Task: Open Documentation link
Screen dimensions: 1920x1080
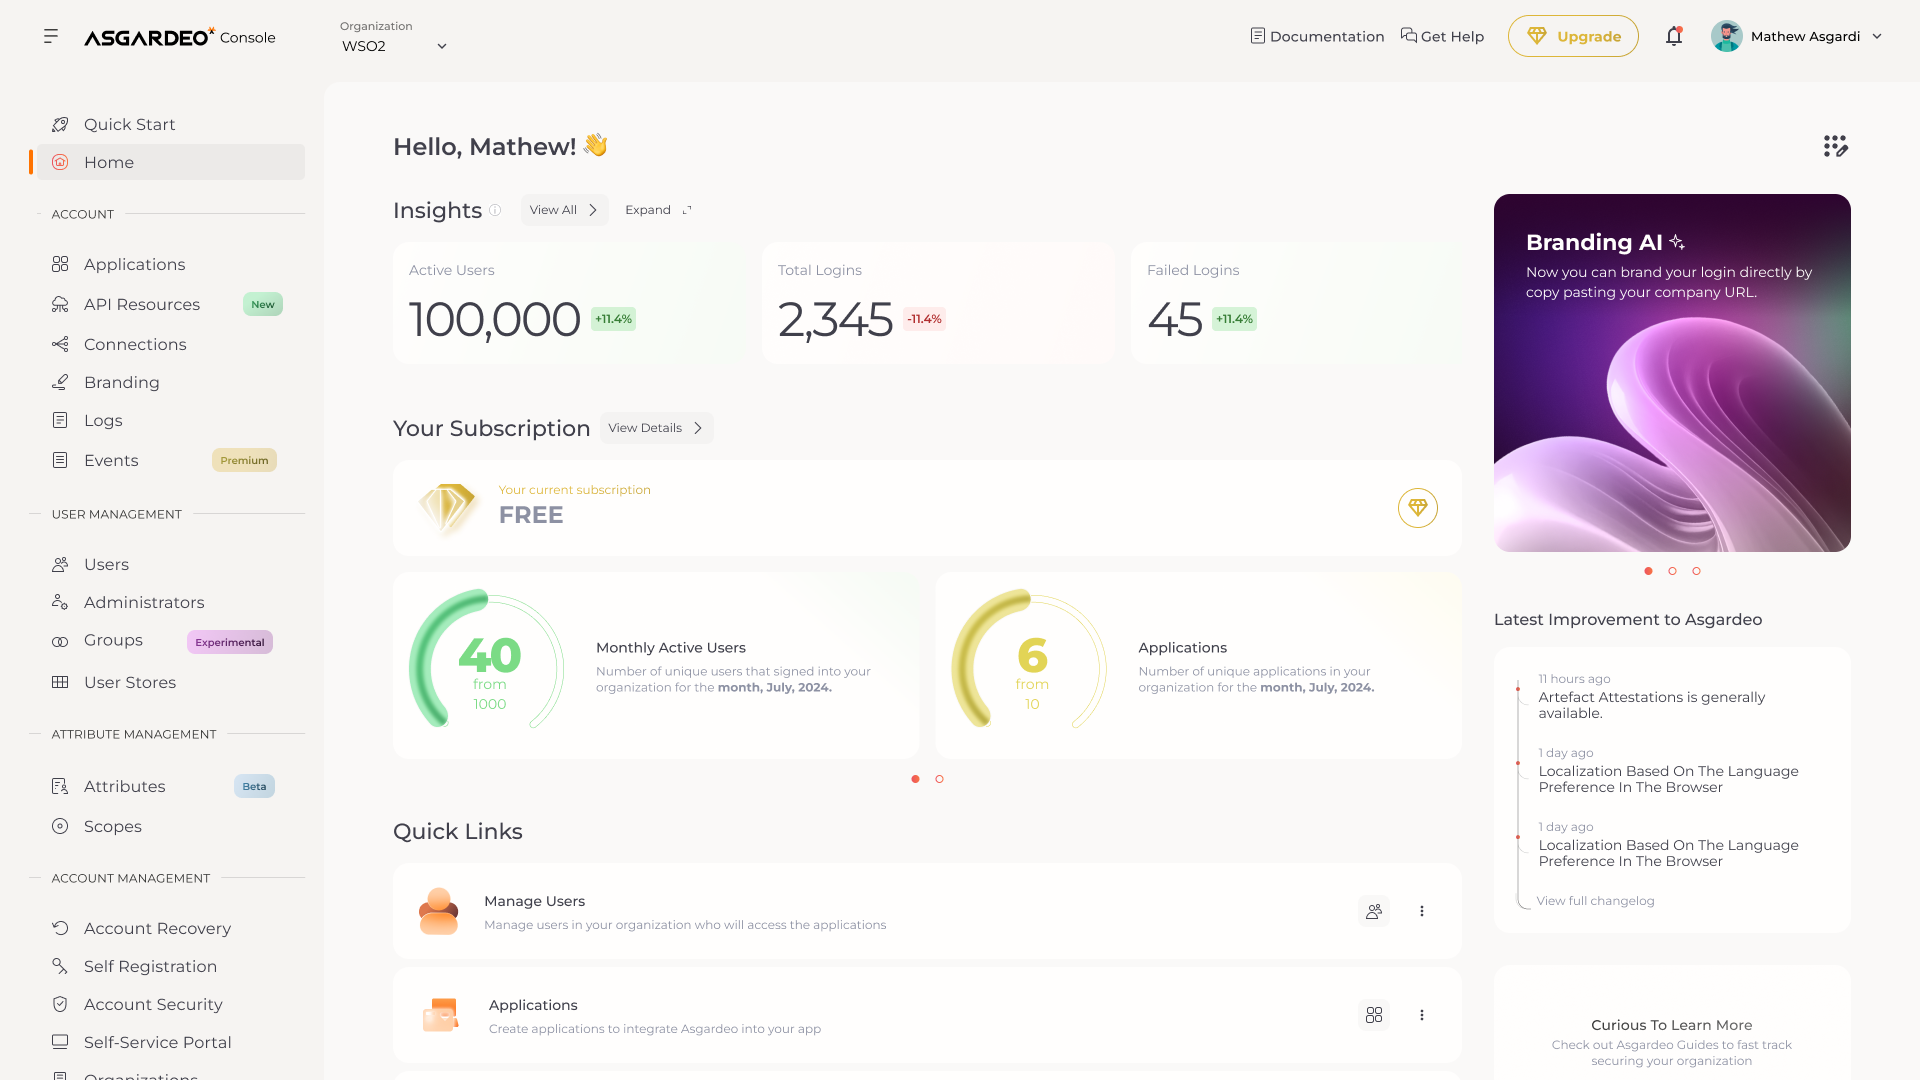Action: 1317,37
